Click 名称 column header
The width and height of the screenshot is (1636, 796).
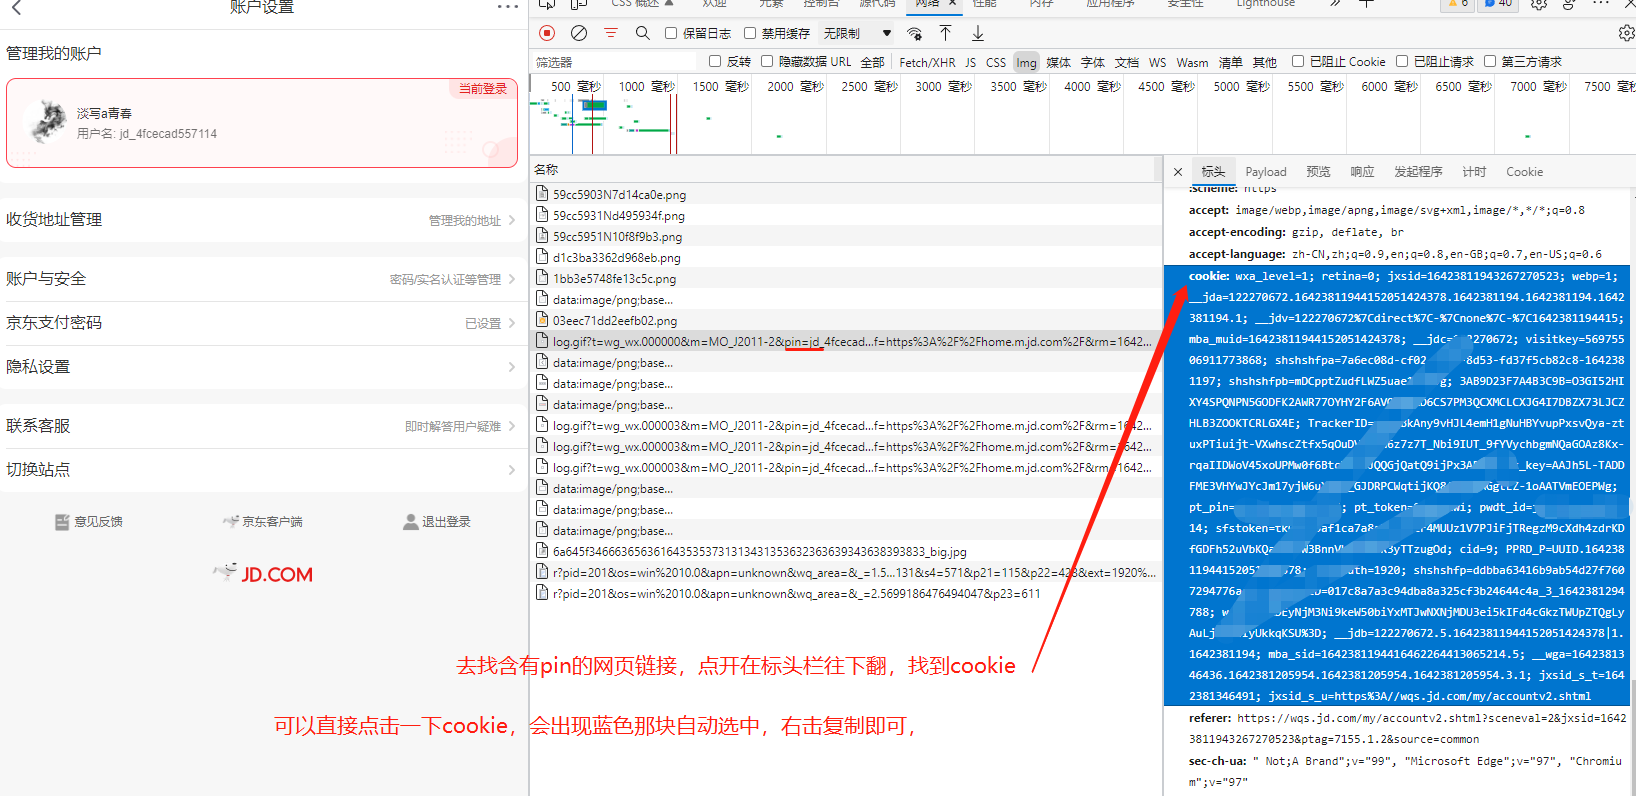(546, 169)
